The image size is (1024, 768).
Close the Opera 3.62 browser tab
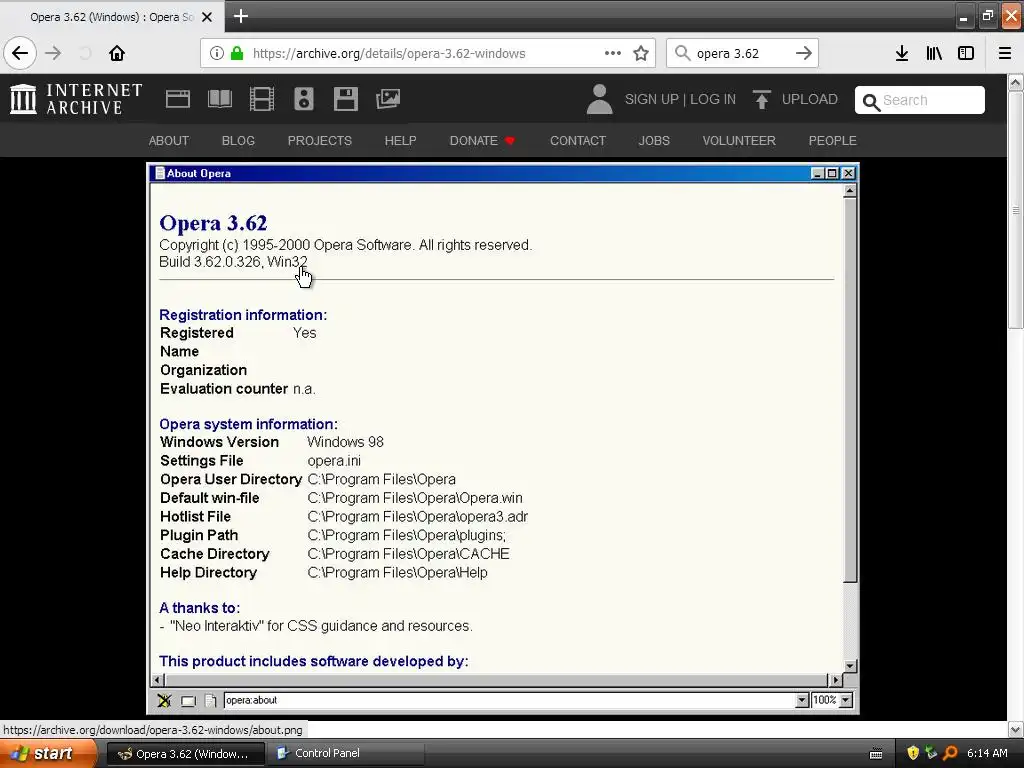coord(207,17)
